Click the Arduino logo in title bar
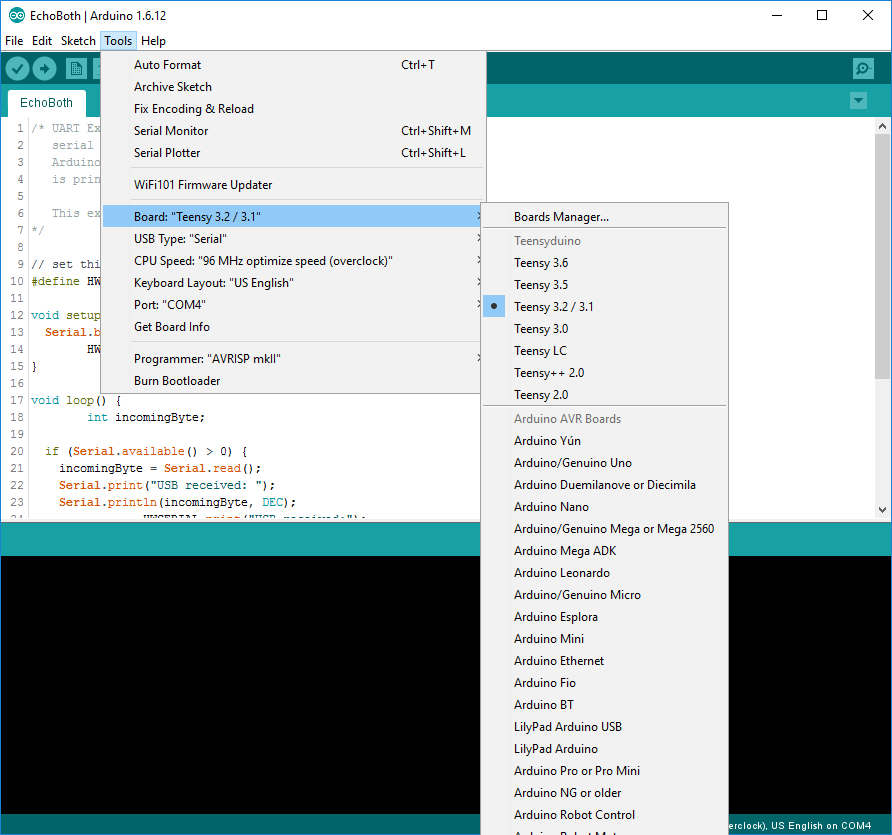The width and height of the screenshot is (892, 835). coord(16,15)
